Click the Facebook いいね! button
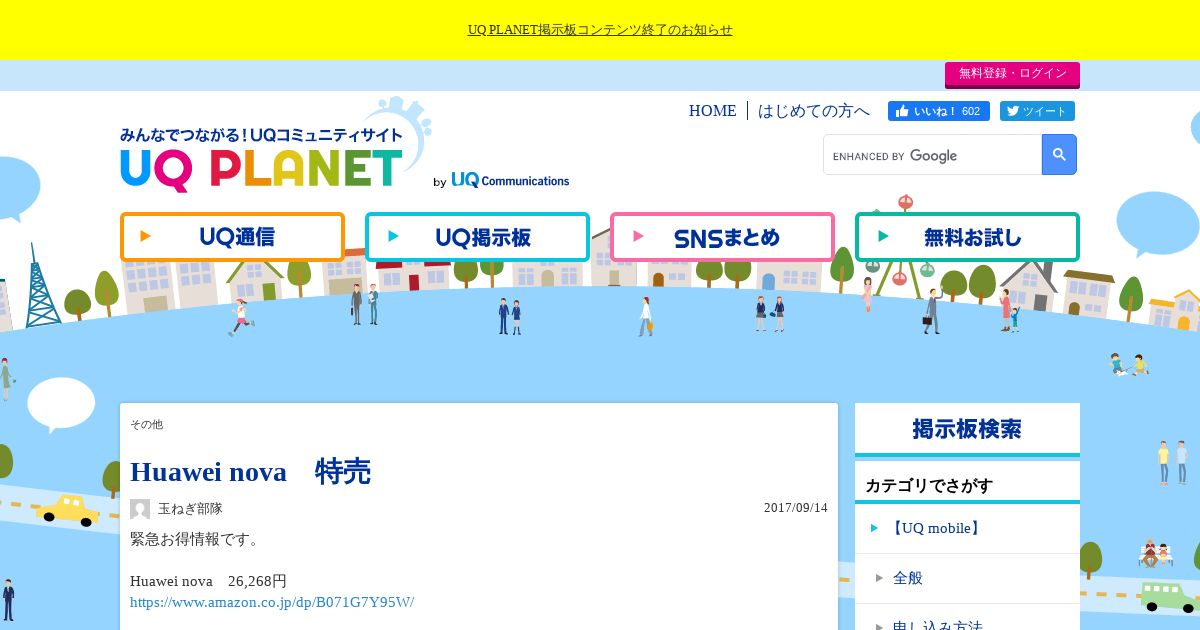Image resolution: width=1200 pixels, height=630 pixels. click(x=938, y=111)
